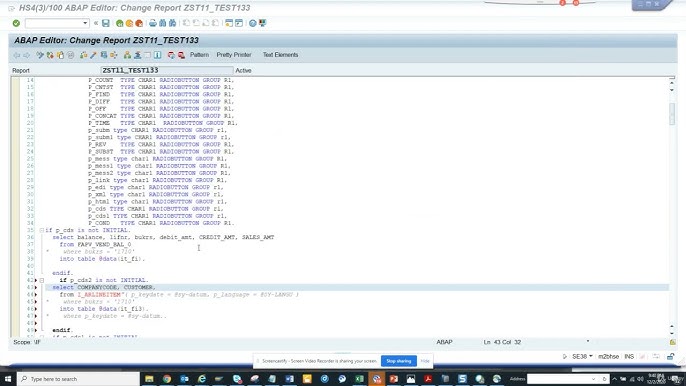Click the Display object list hierarchy icon
This screenshot has height=386, width=686.
point(127,55)
